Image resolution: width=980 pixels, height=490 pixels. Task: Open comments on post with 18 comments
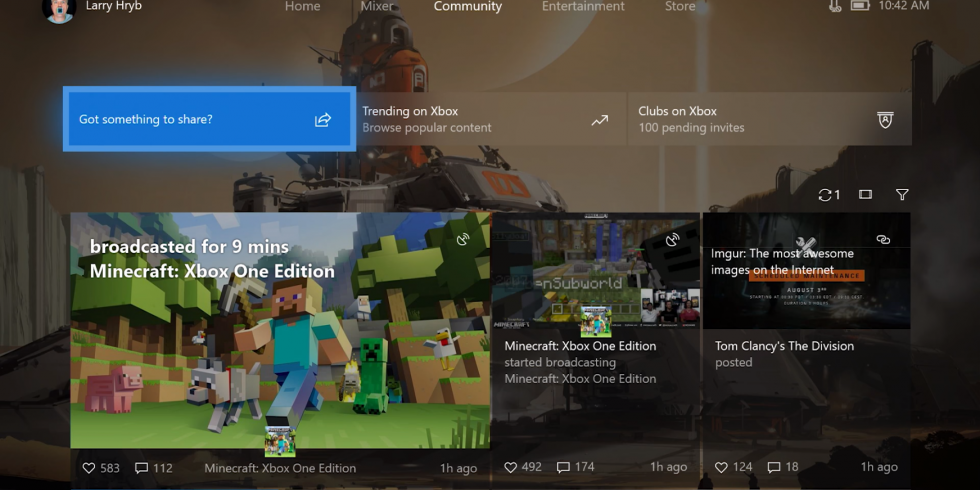pyautogui.click(x=783, y=467)
